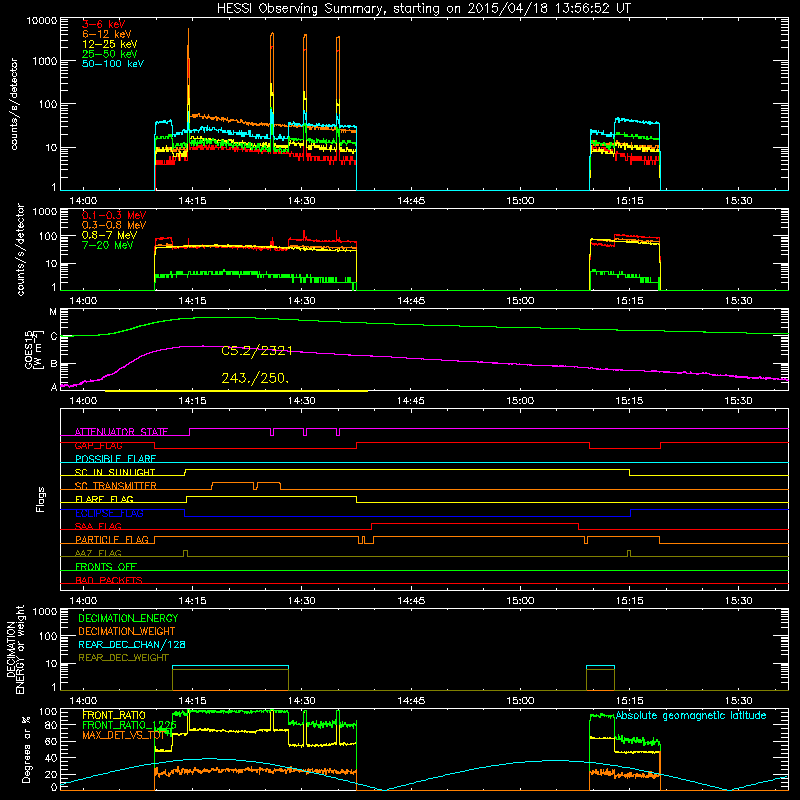Screen dimensions: 800x800
Task: Click the C5.2/2321 flare annotation
Action: (x=257, y=351)
